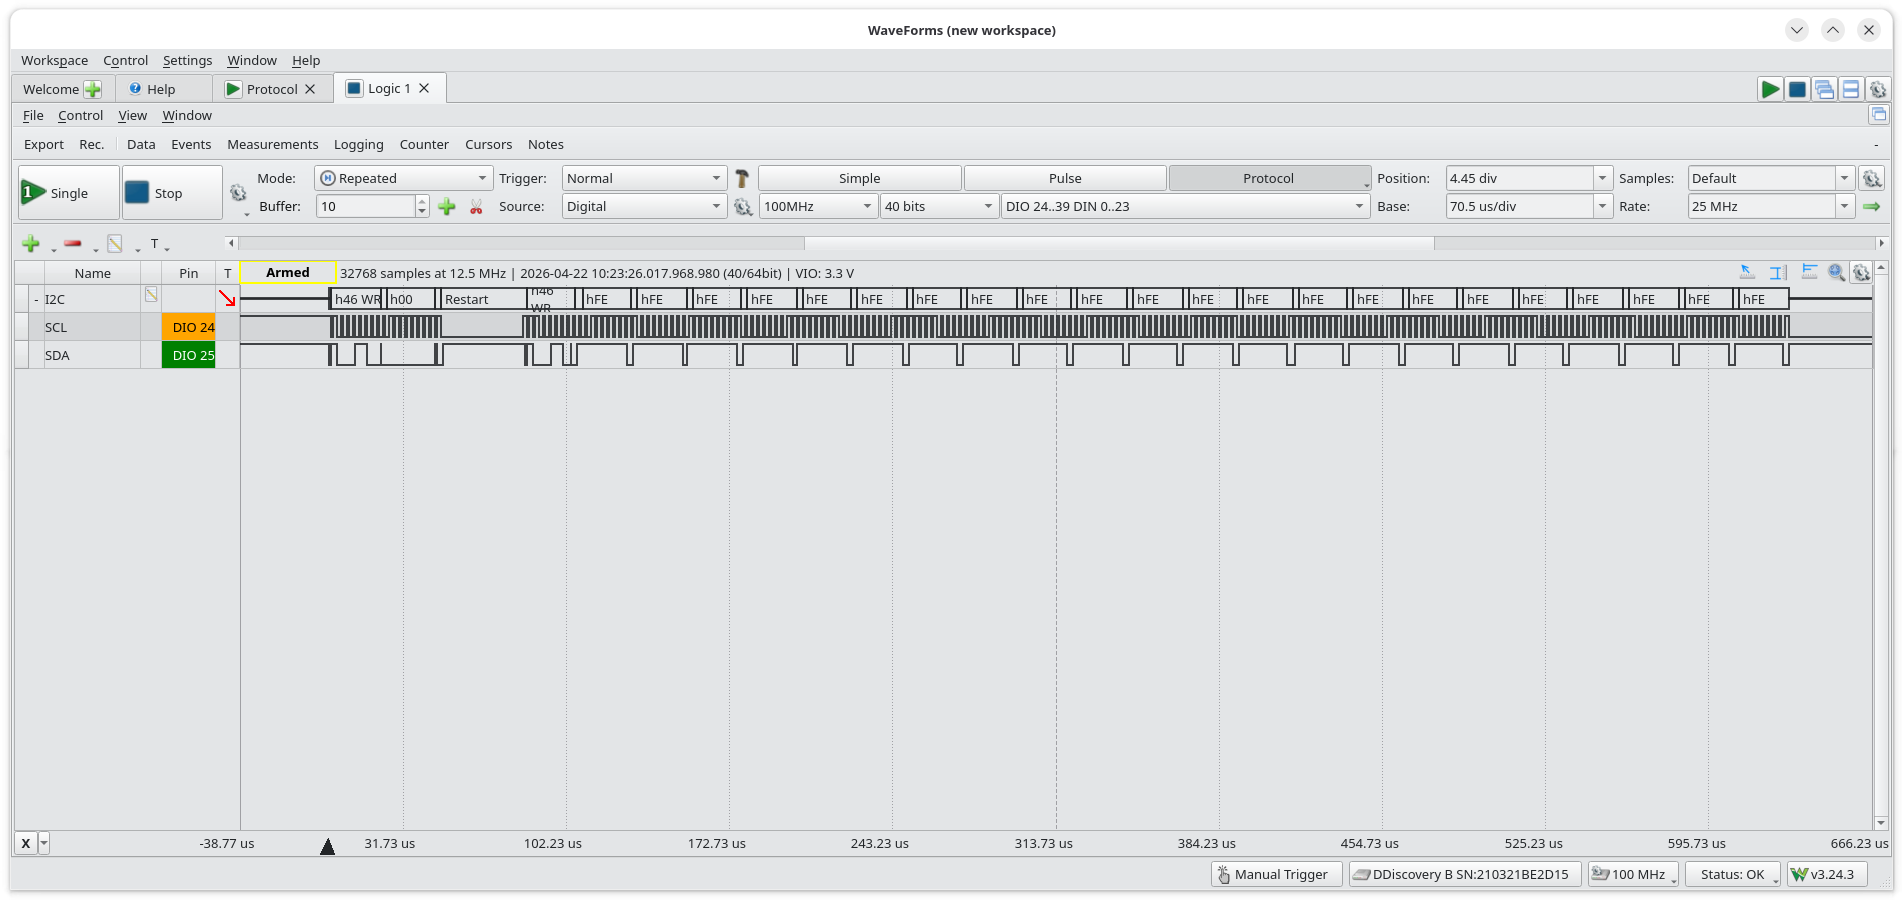
Task: Click the Buffer number input field
Action: point(366,206)
